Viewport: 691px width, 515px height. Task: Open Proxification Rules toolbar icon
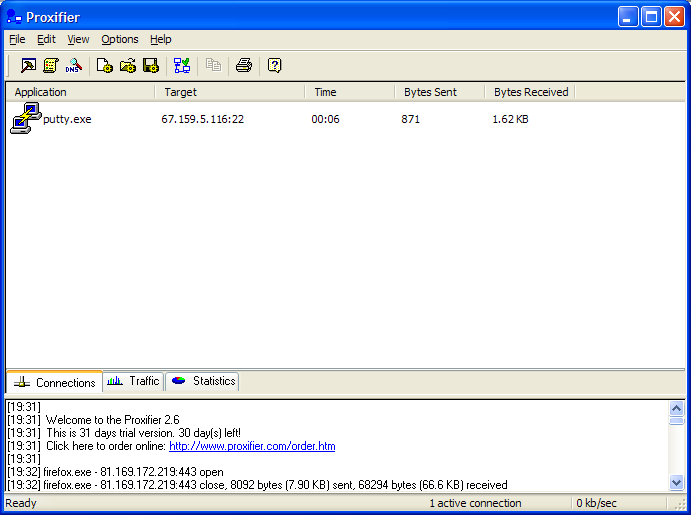point(51,66)
